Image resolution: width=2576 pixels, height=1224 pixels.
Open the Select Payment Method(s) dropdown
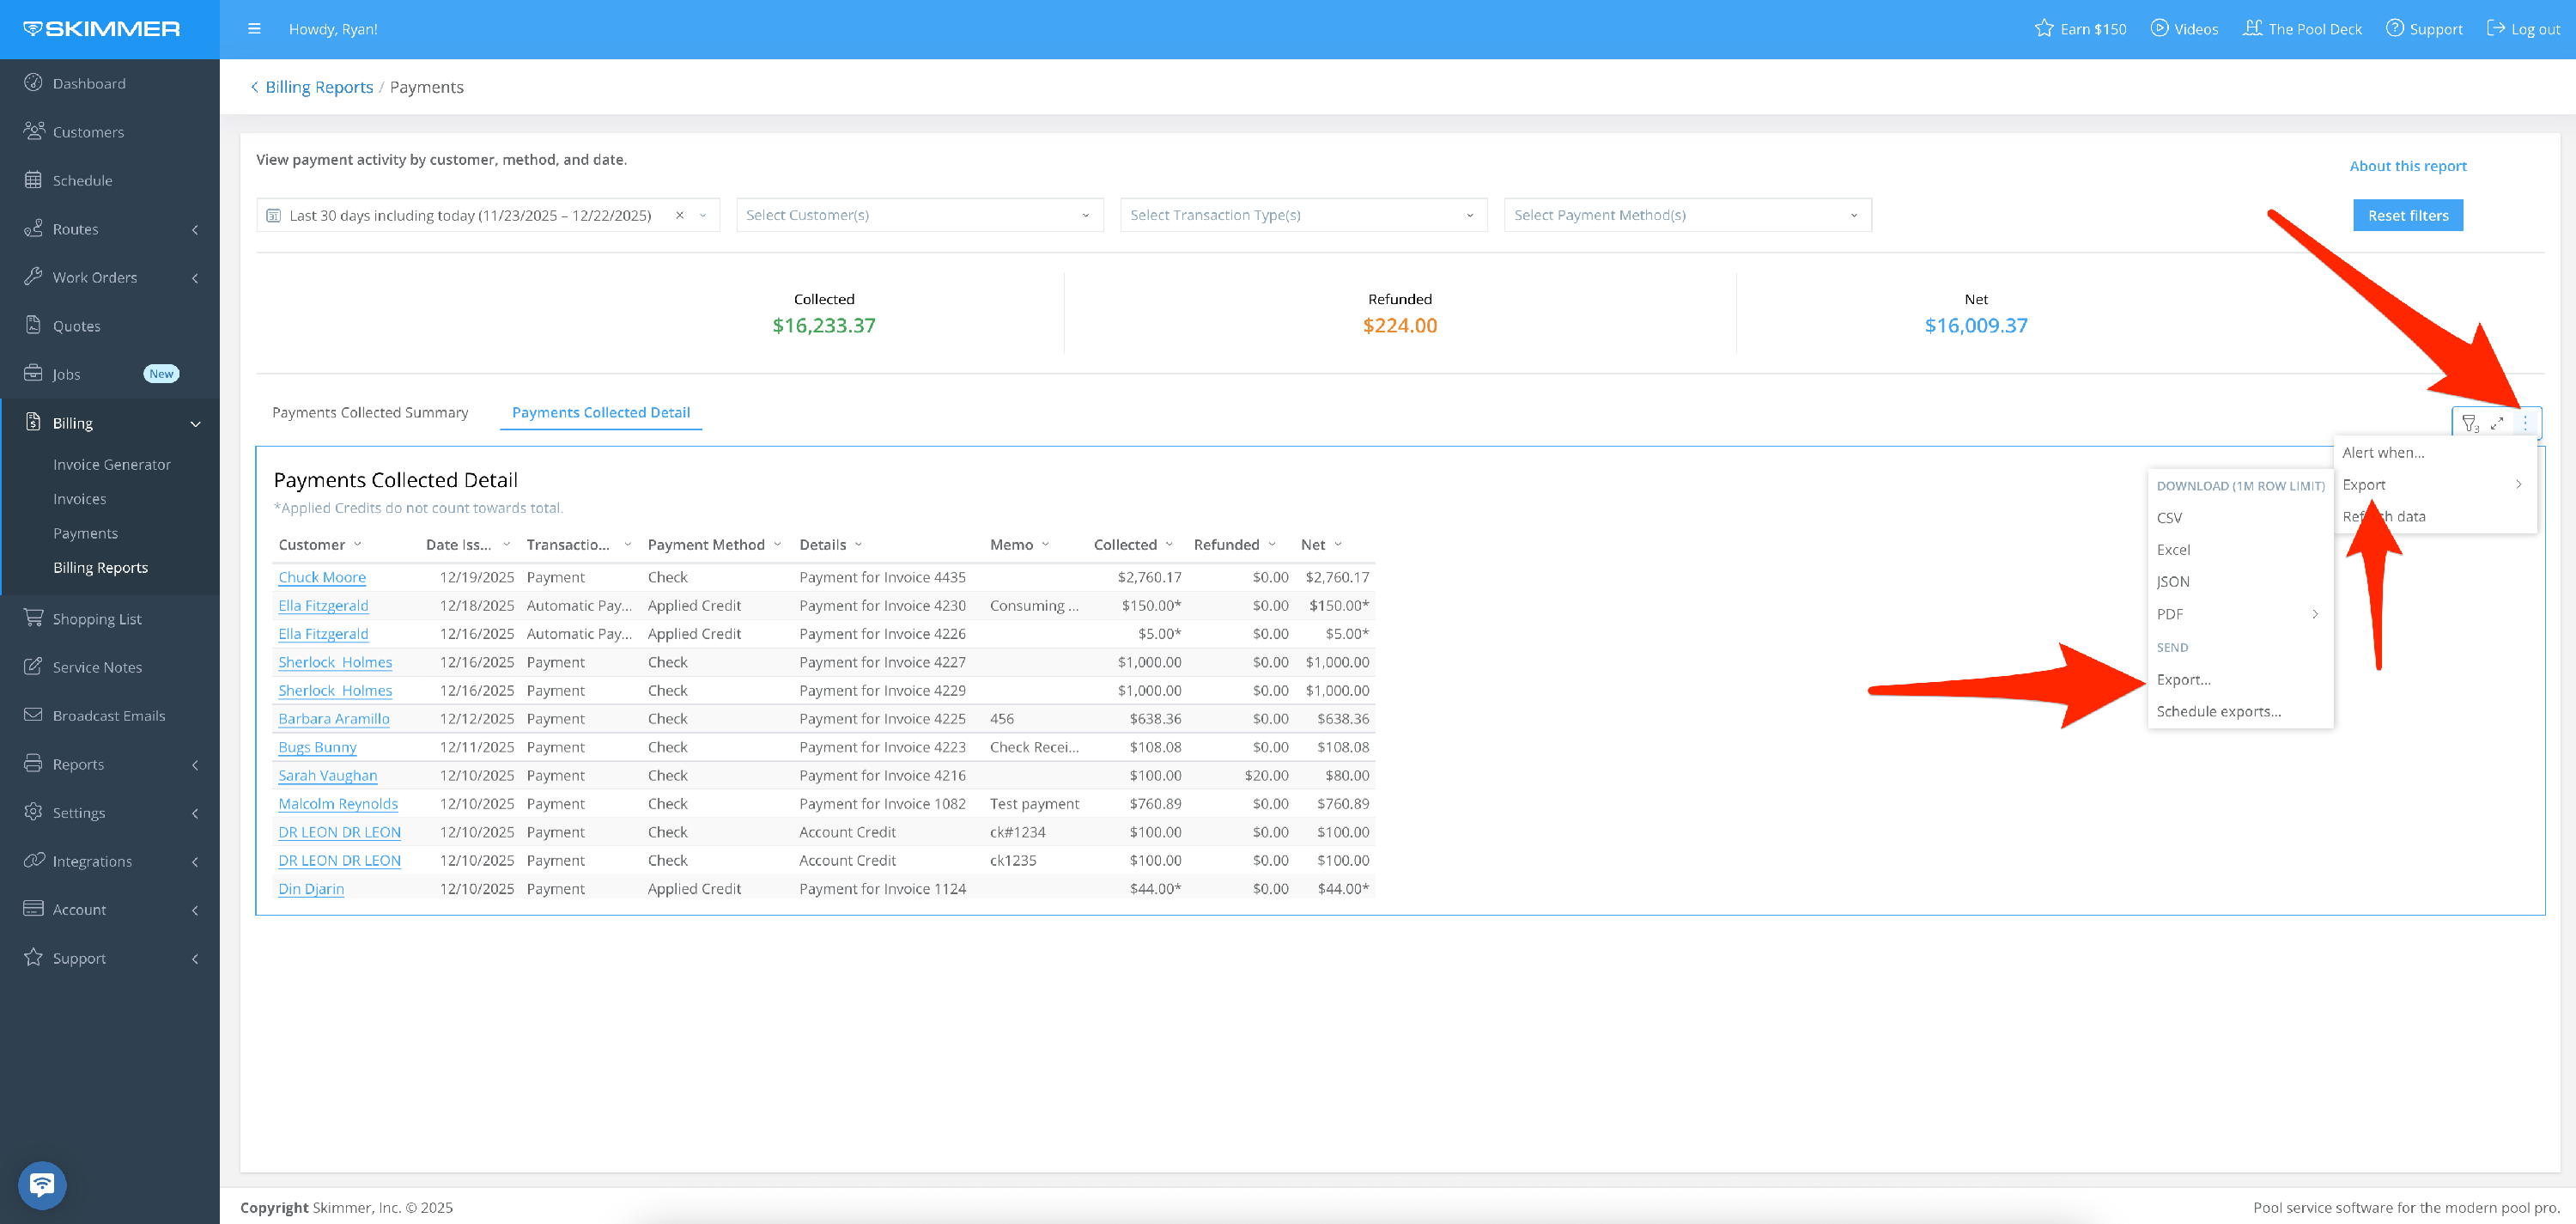(x=1686, y=215)
